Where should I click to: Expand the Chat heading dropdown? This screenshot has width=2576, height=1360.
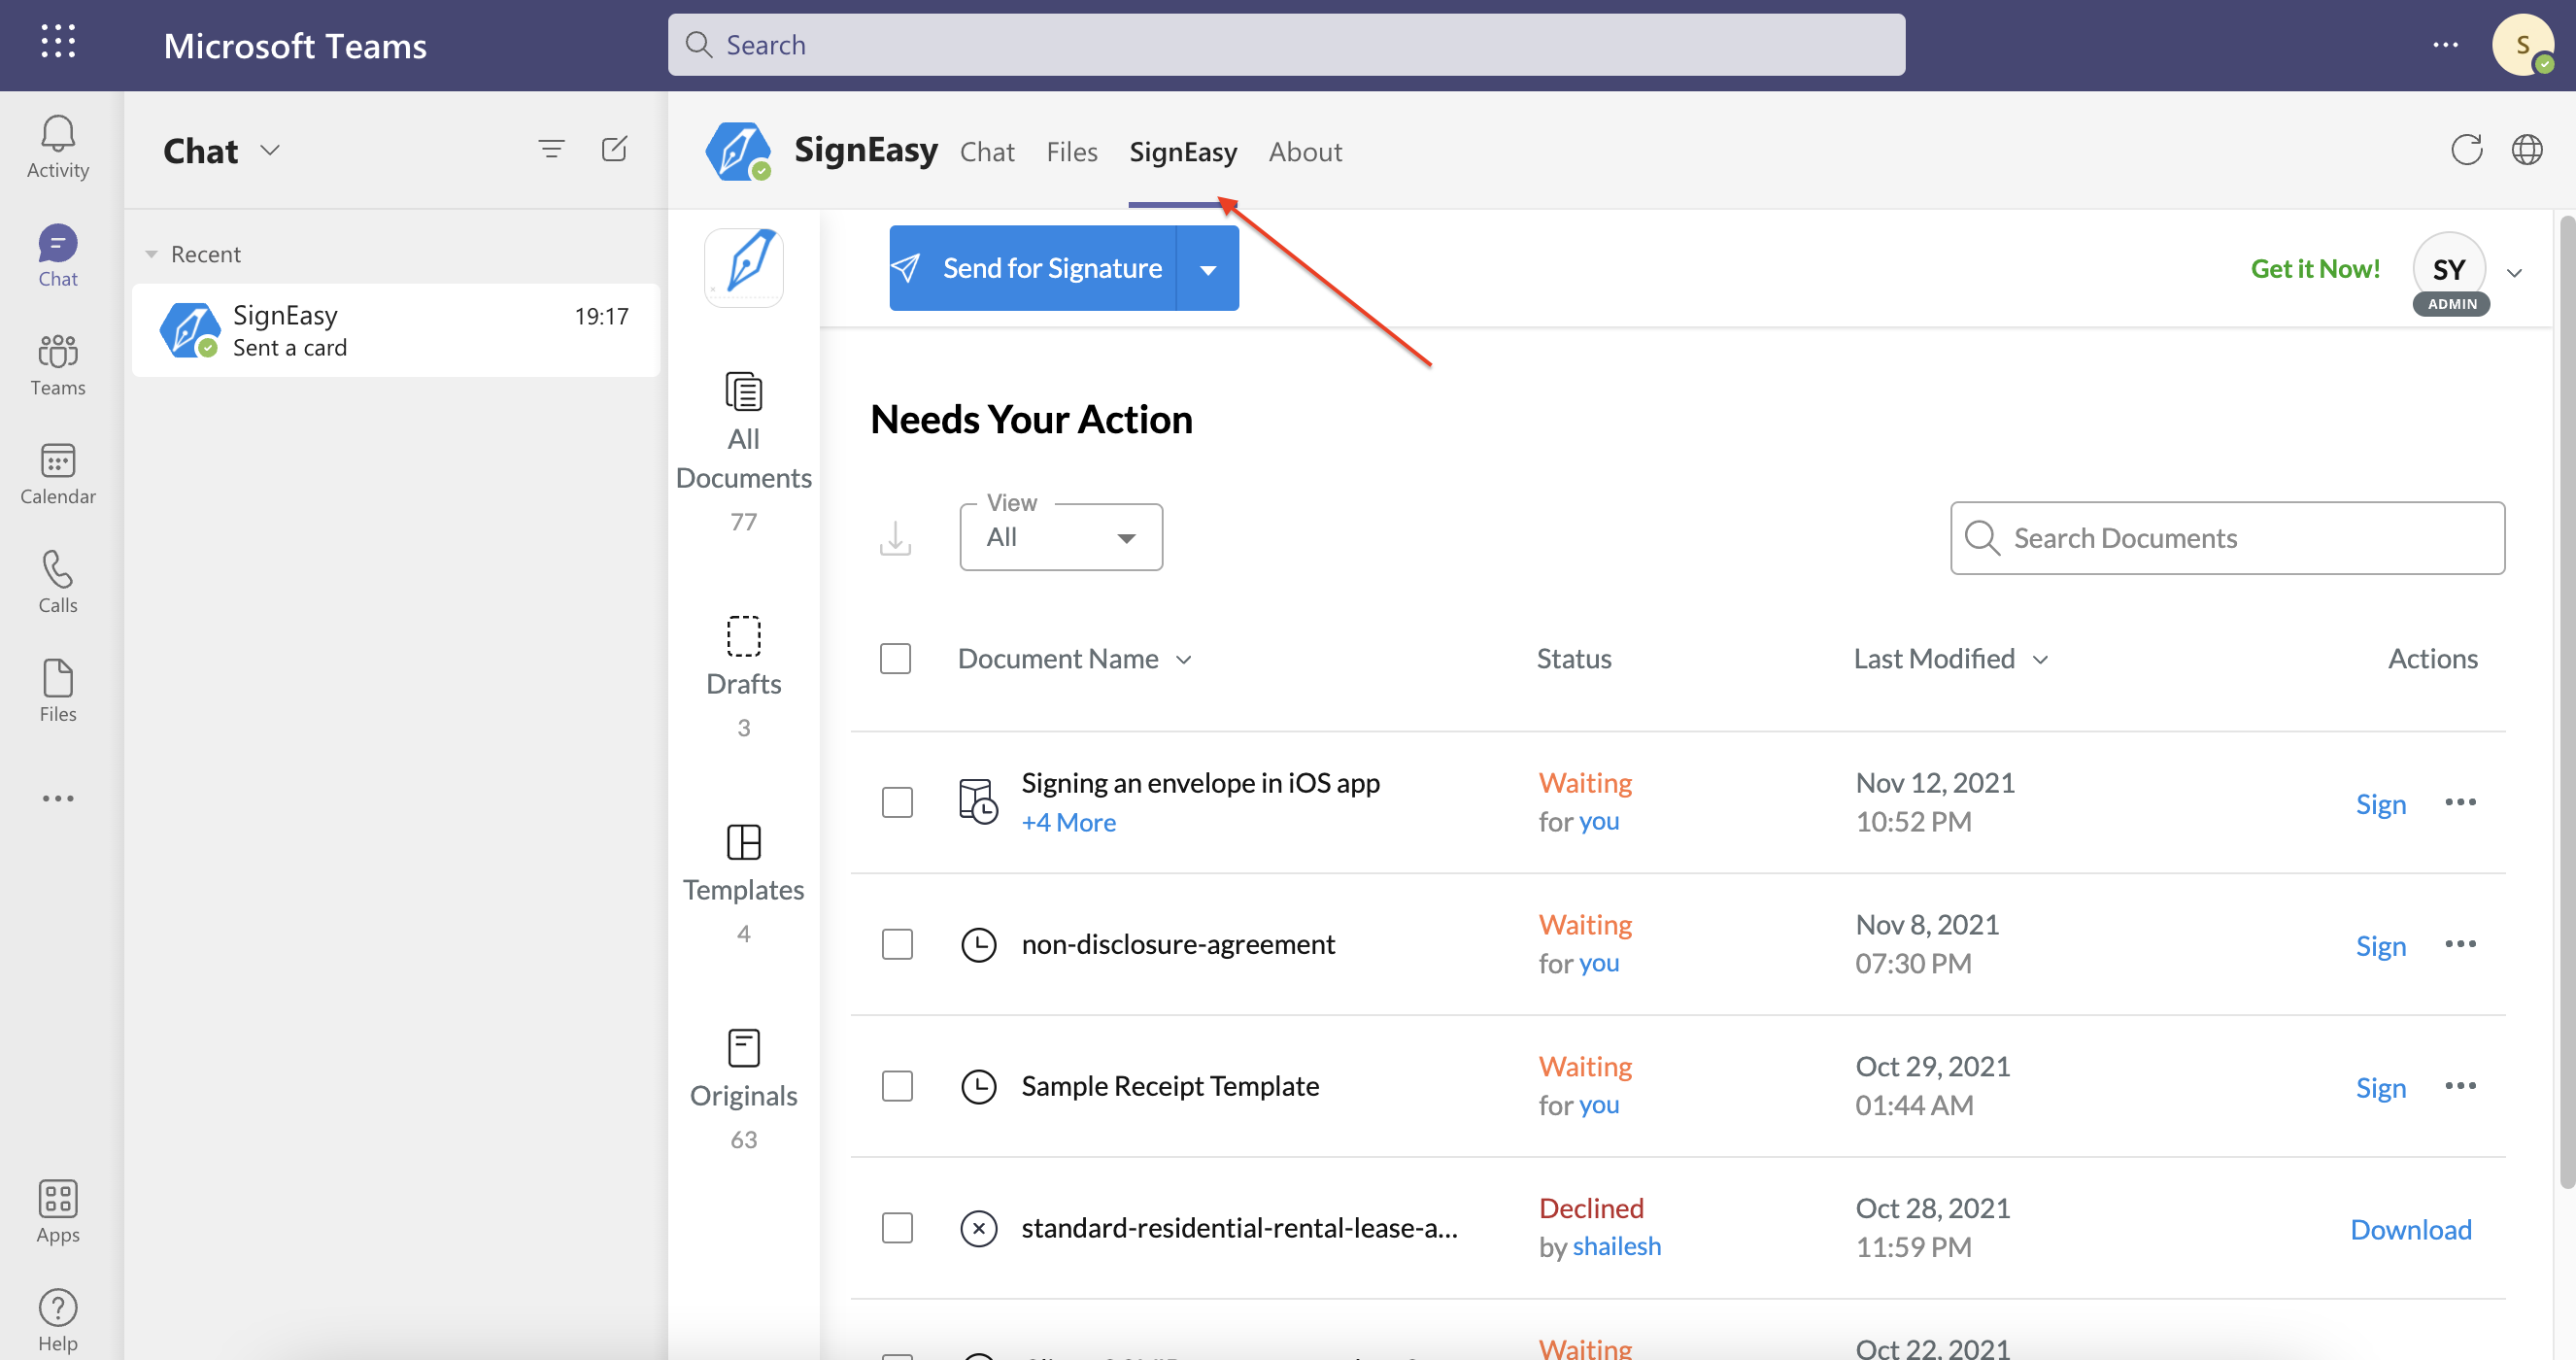[270, 150]
